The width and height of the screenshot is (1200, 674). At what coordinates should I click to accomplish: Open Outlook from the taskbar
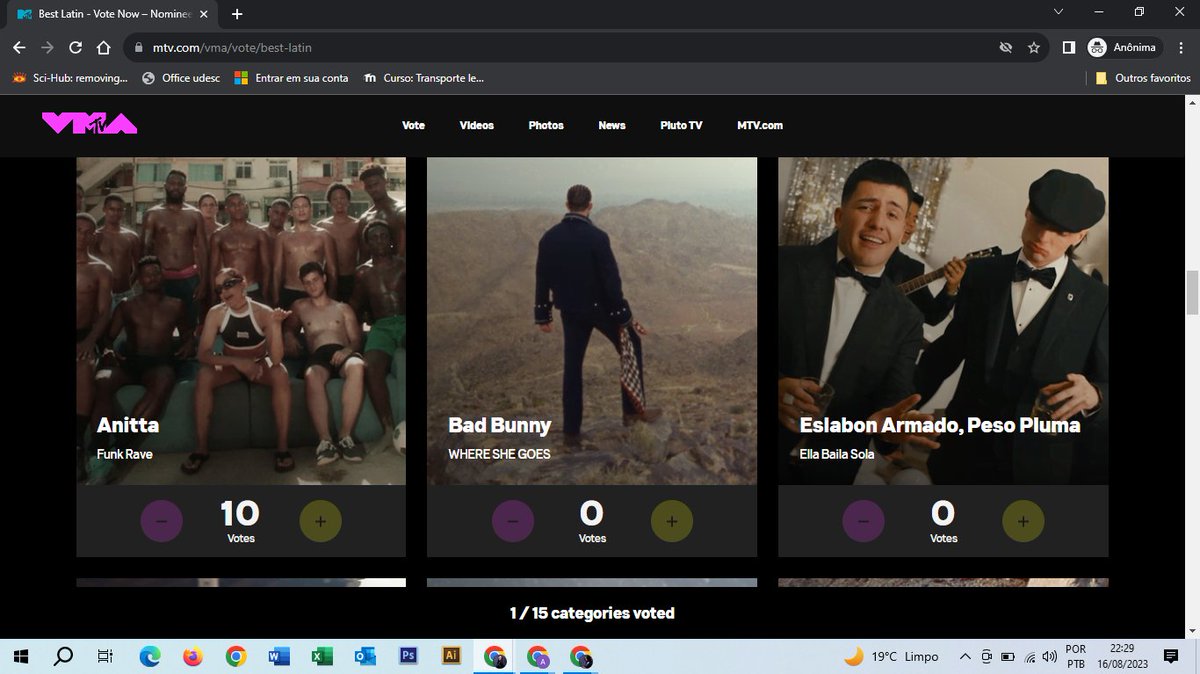pyautogui.click(x=365, y=657)
